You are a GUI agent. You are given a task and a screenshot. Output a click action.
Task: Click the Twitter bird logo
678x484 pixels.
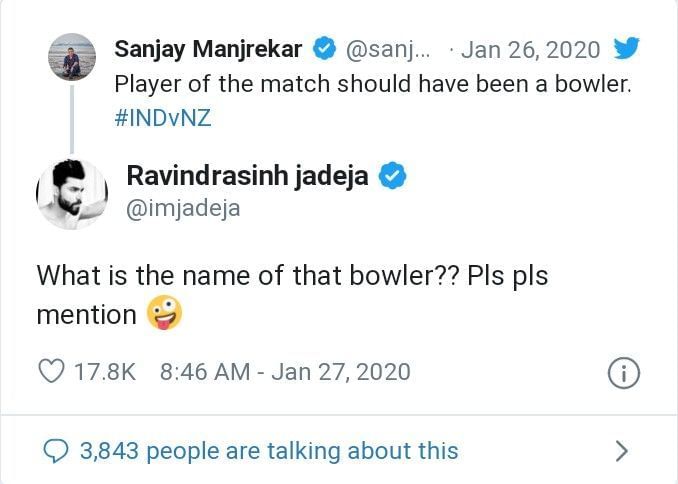[626, 48]
